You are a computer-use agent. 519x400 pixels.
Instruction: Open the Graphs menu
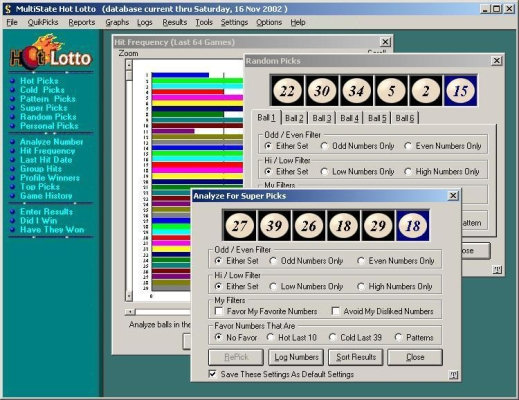[117, 22]
